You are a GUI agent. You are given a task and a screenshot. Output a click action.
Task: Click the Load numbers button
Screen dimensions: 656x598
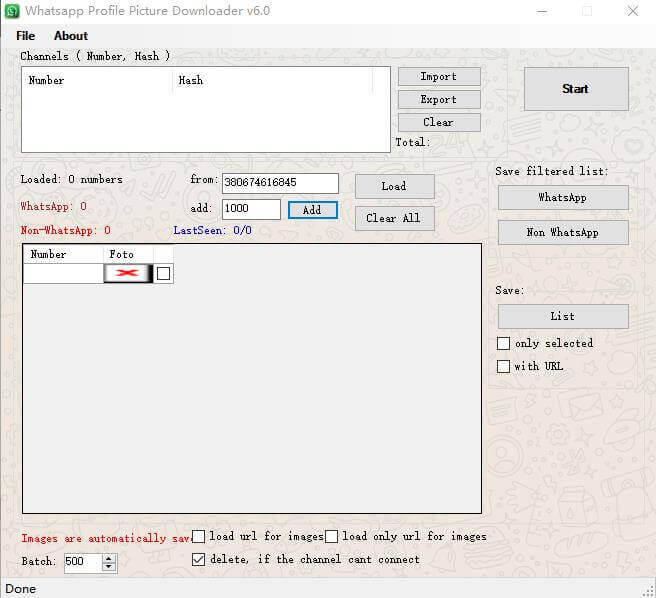tap(395, 186)
